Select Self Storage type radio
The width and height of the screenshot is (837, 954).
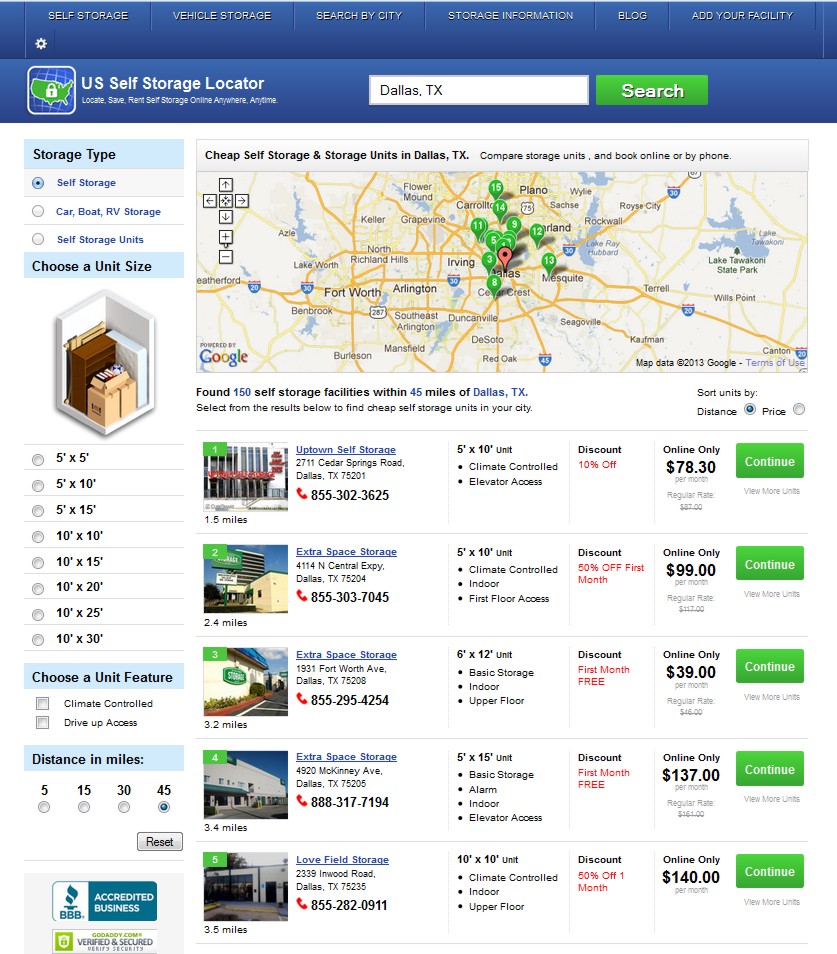[38, 183]
